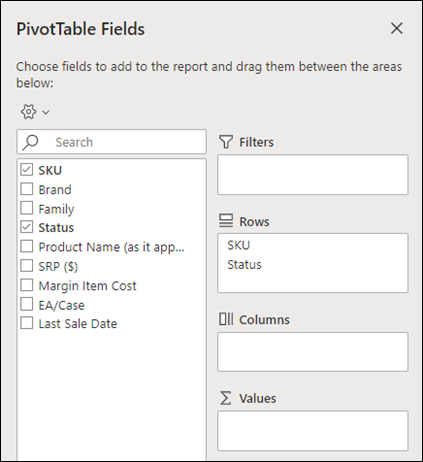Click the empty Values drop area
423x462 pixels.
click(x=313, y=431)
